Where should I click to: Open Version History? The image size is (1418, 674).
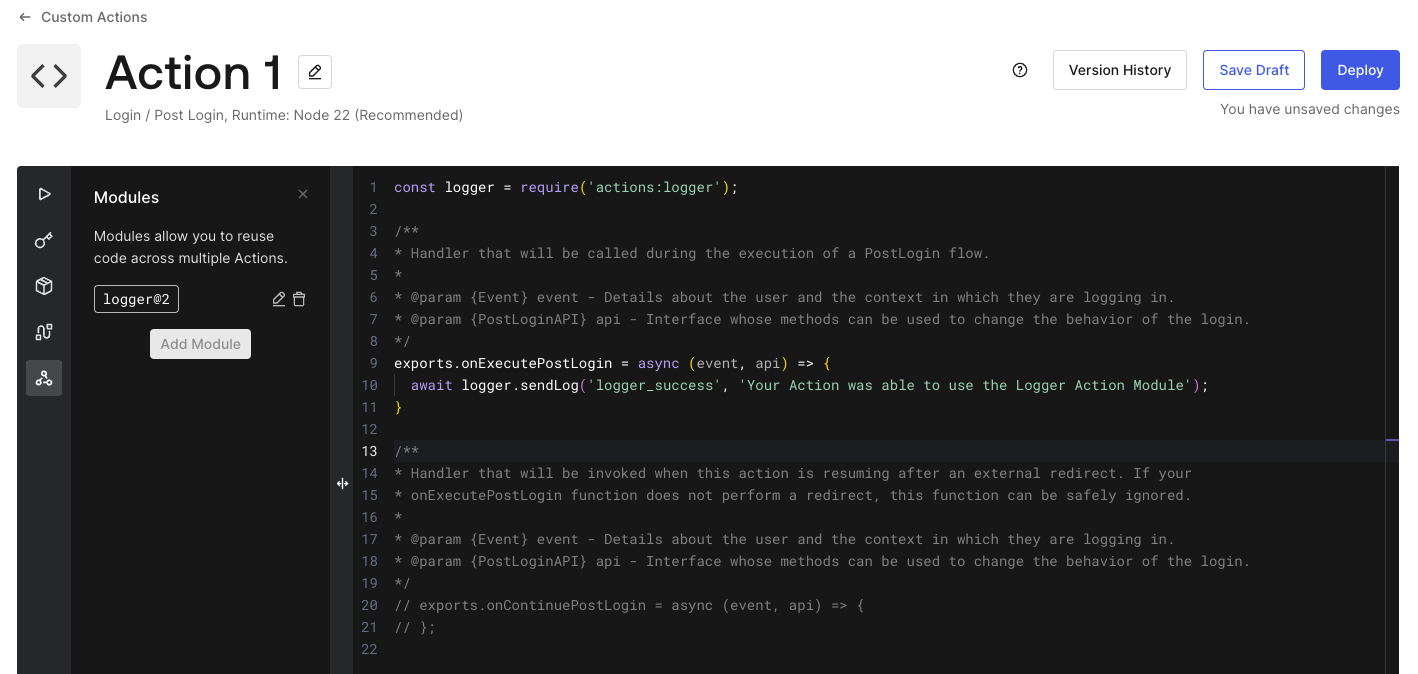(x=1120, y=70)
